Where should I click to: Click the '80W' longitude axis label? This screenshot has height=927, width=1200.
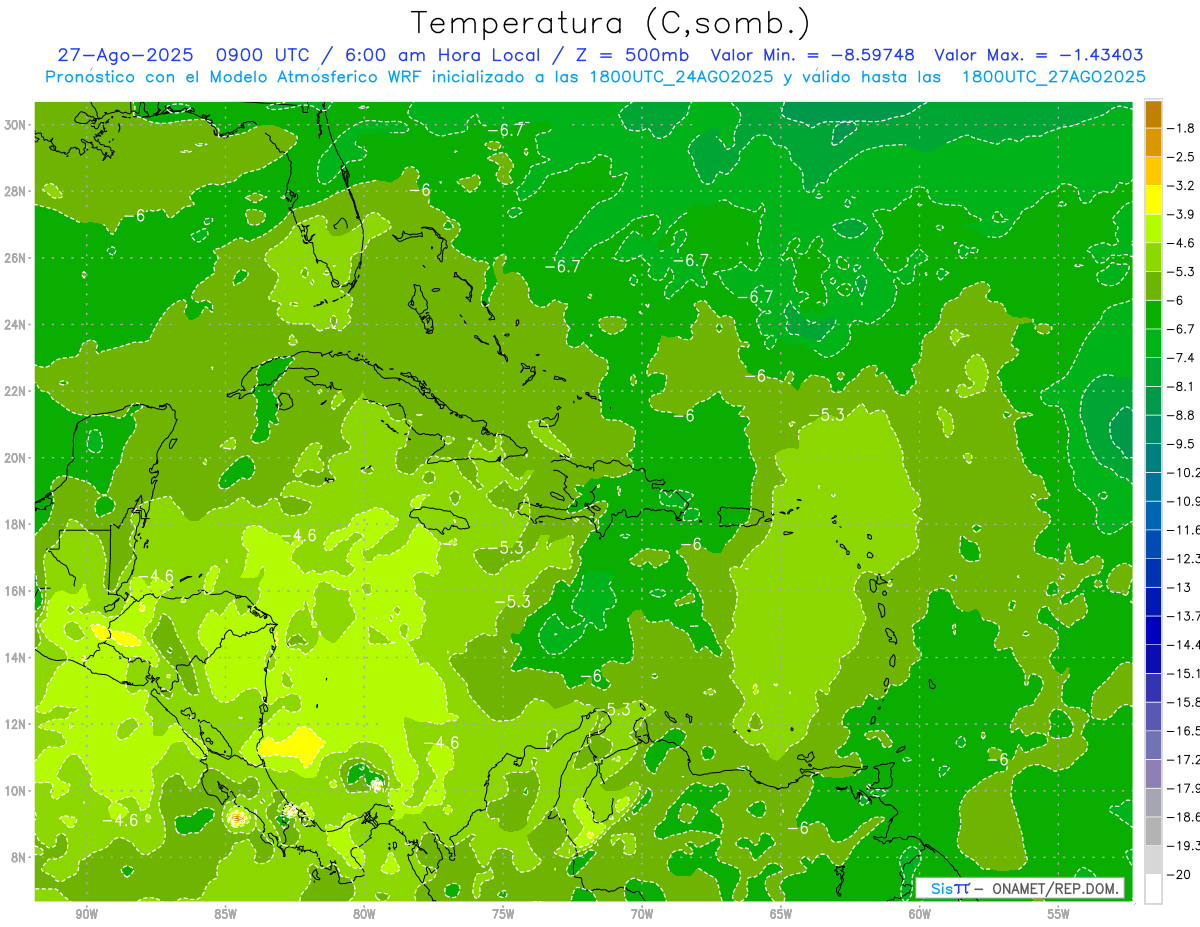(364, 914)
